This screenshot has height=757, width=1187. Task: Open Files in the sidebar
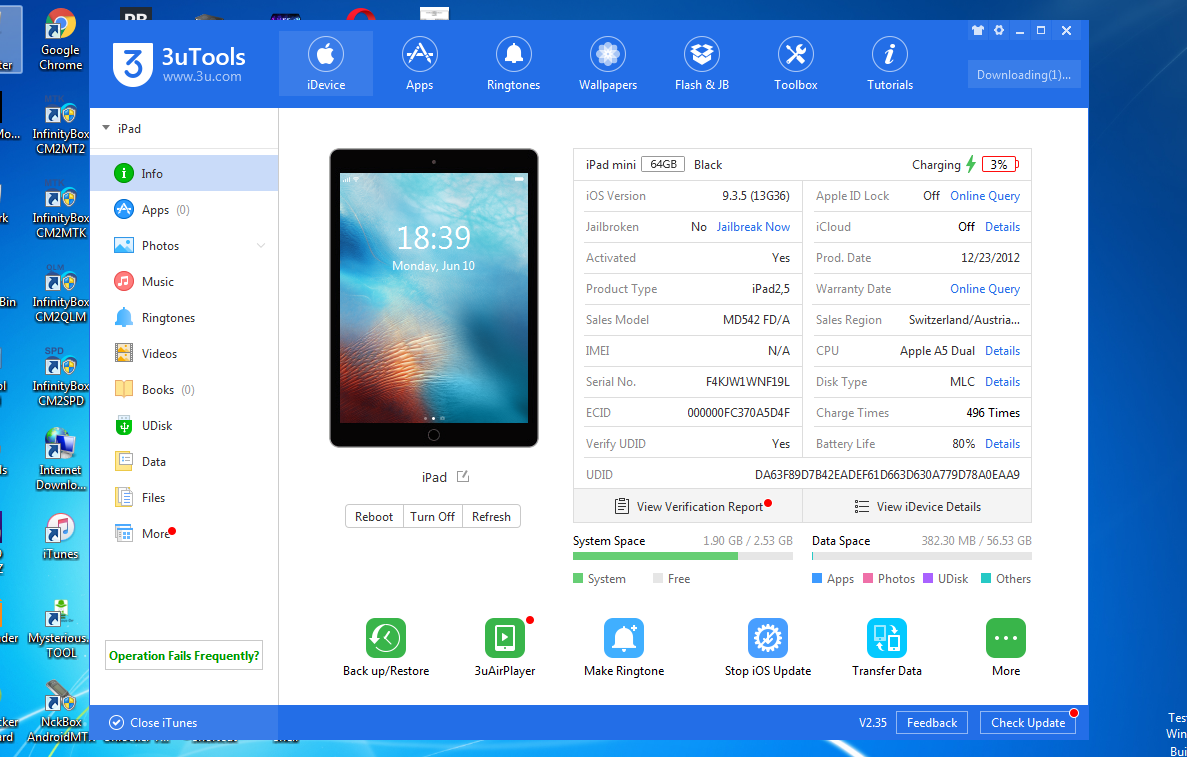(x=184, y=497)
